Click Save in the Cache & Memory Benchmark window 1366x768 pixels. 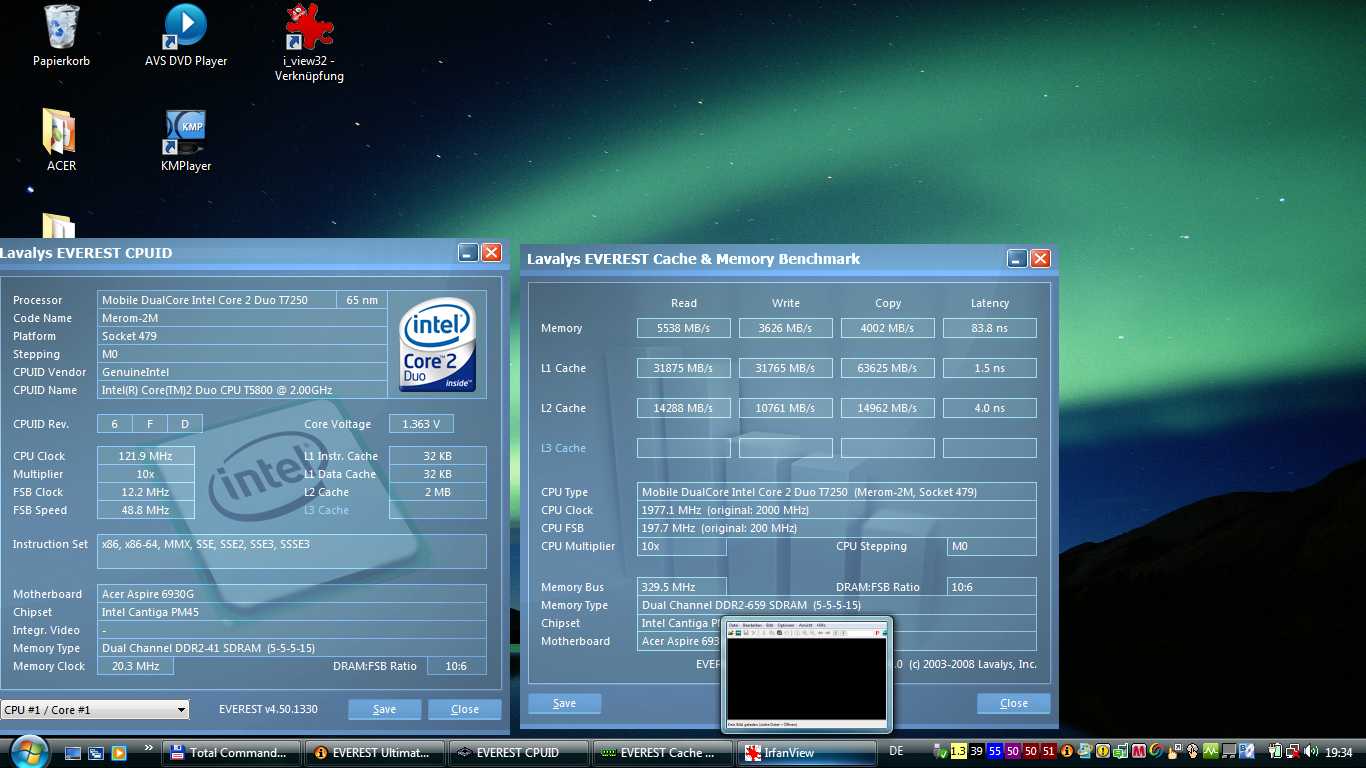(565, 703)
